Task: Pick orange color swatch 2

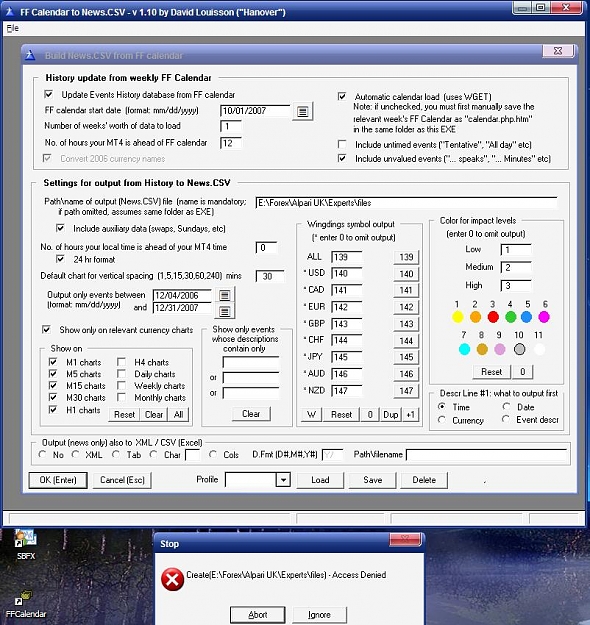Action: coord(475,317)
